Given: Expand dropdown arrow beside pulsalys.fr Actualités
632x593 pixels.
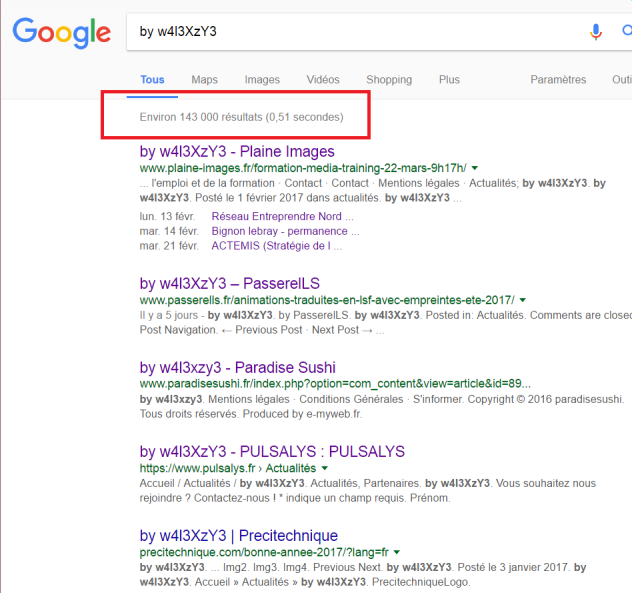Looking at the screenshot, I should point(325,469).
